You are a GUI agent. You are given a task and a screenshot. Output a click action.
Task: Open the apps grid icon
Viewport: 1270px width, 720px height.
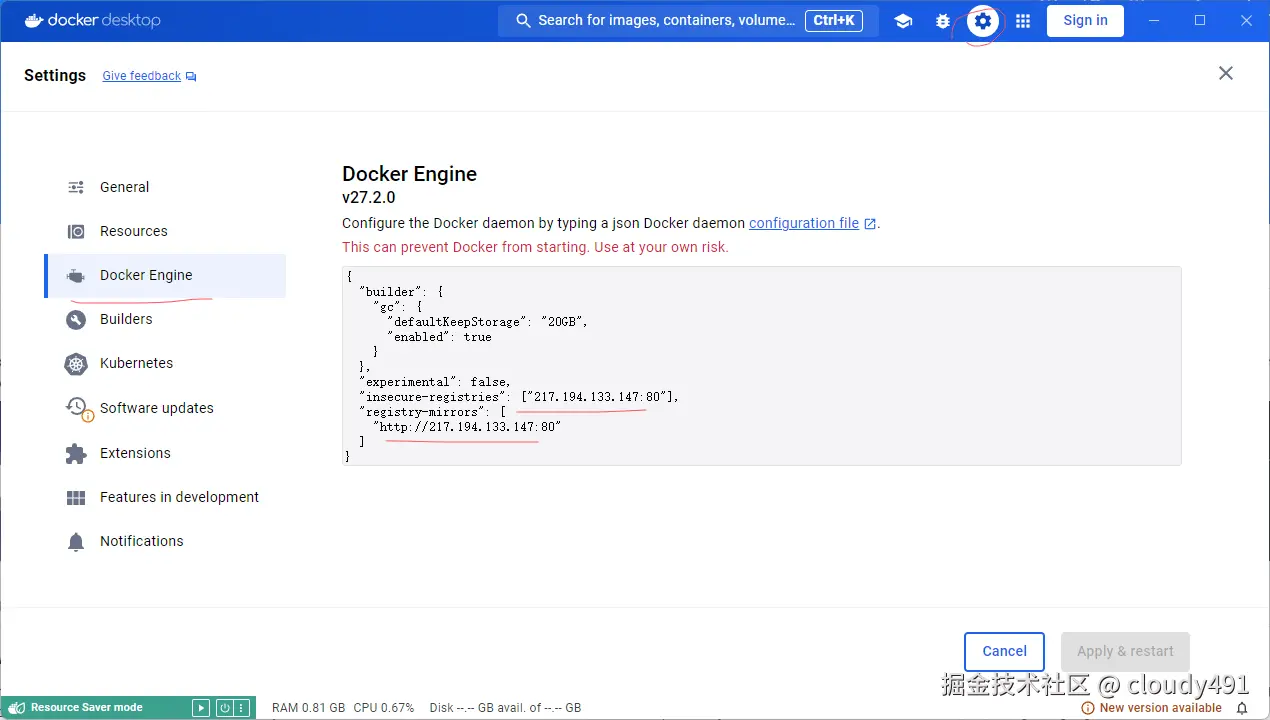pos(1023,20)
